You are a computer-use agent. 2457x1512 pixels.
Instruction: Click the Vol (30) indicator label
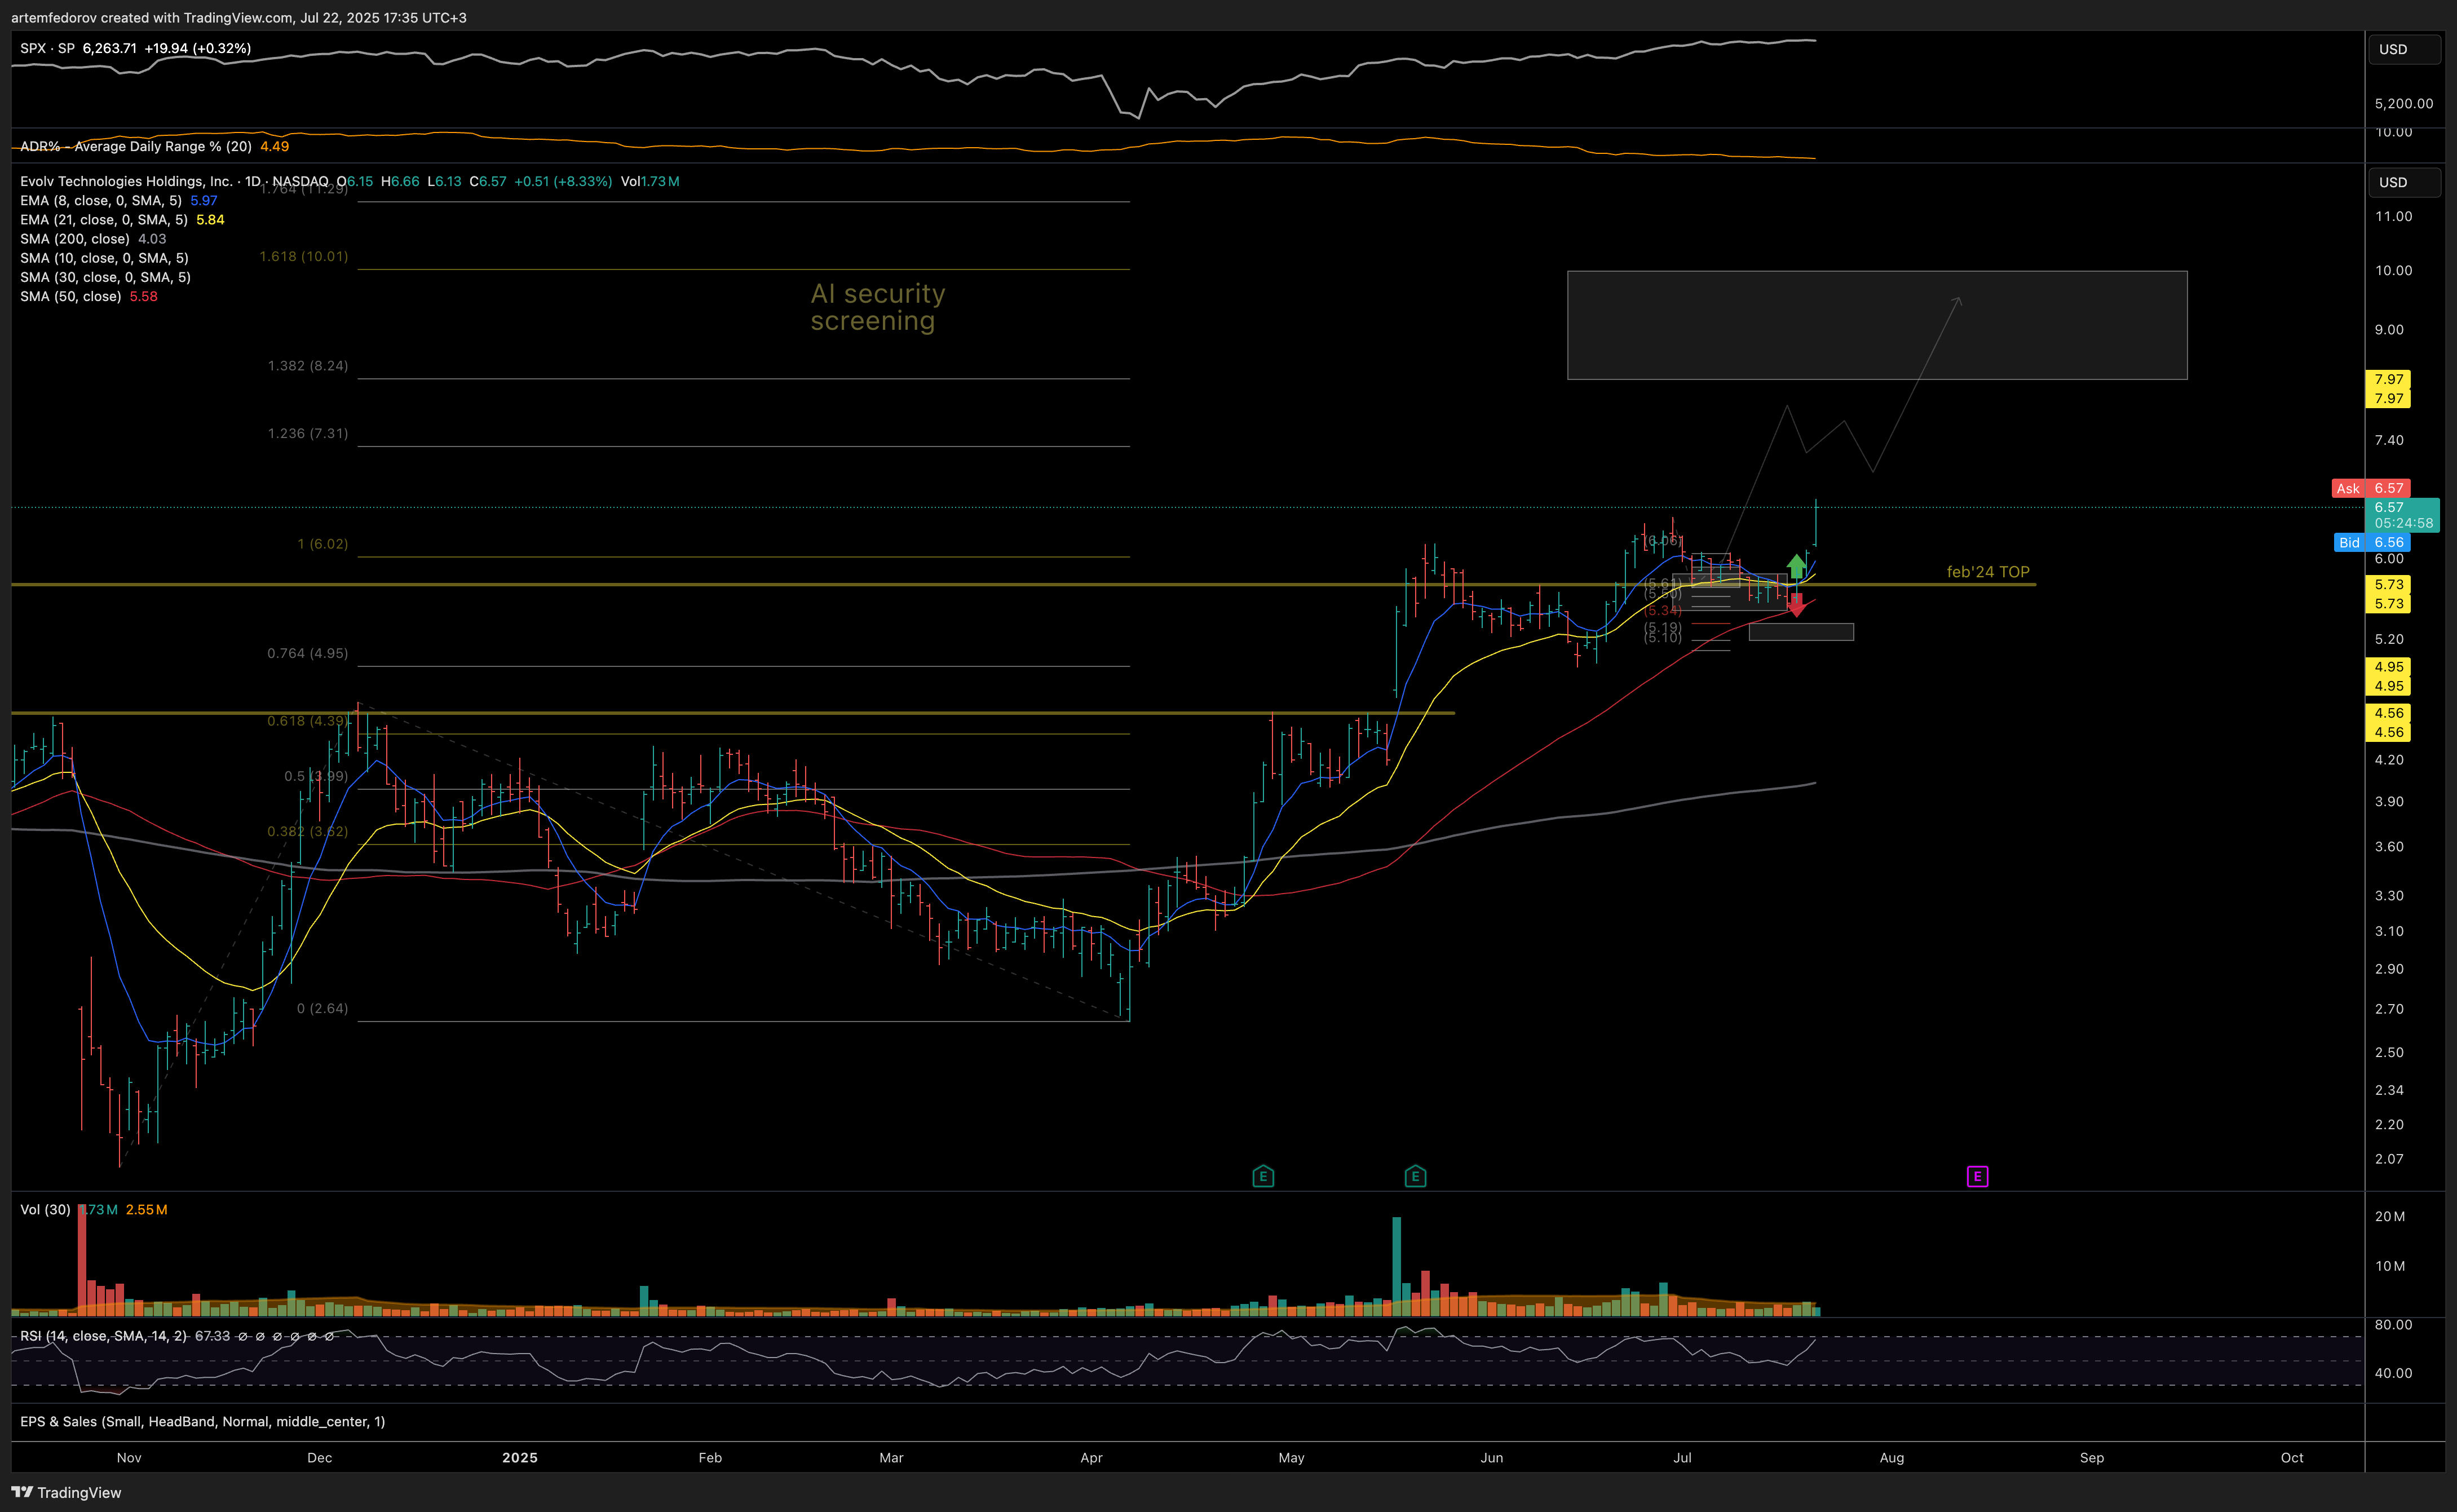[45, 1209]
